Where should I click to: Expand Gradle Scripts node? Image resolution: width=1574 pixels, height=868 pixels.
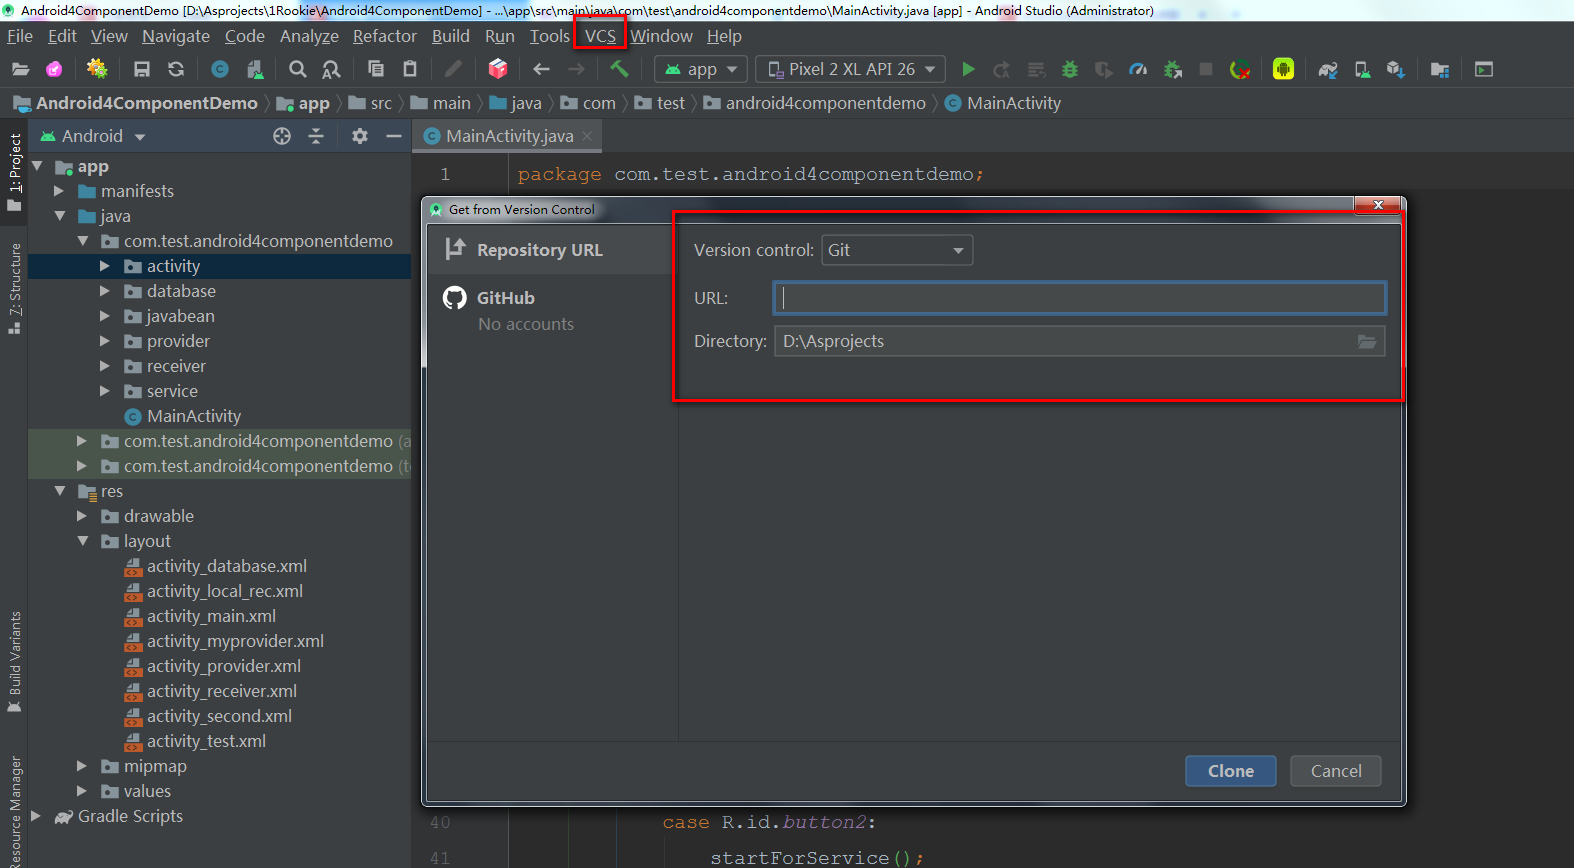[36, 816]
